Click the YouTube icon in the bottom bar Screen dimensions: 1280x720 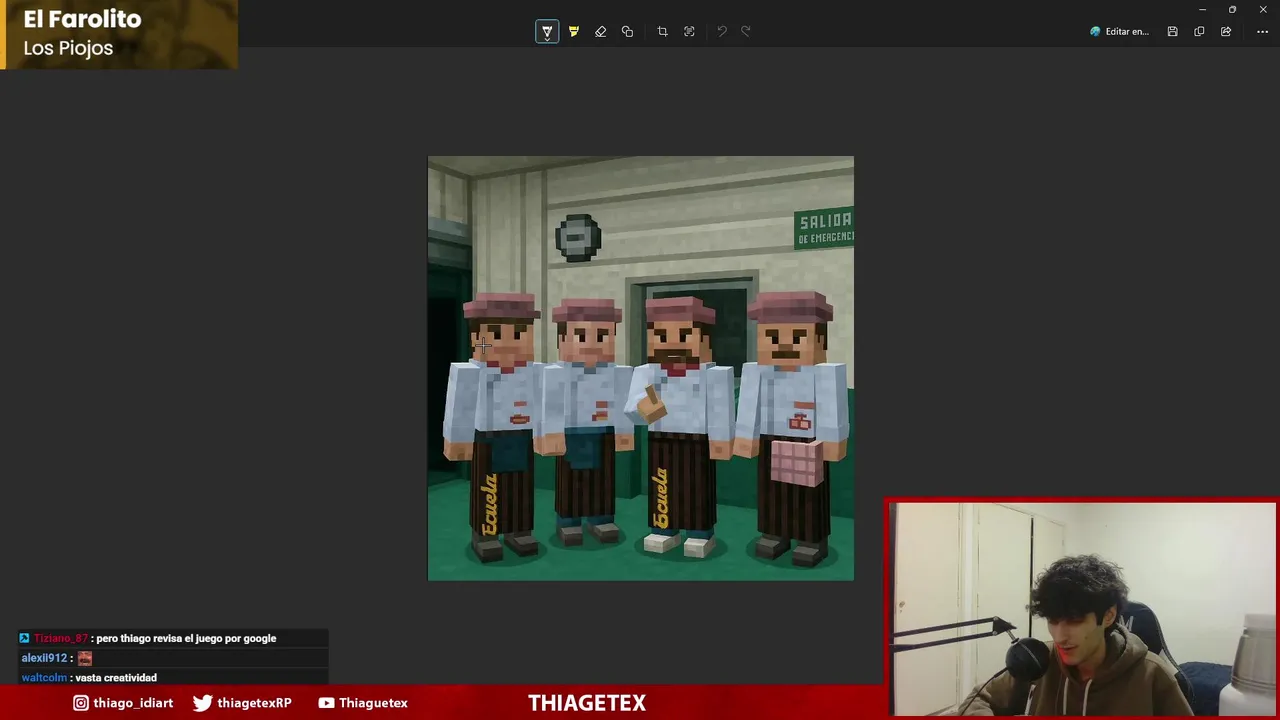click(x=326, y=703)
